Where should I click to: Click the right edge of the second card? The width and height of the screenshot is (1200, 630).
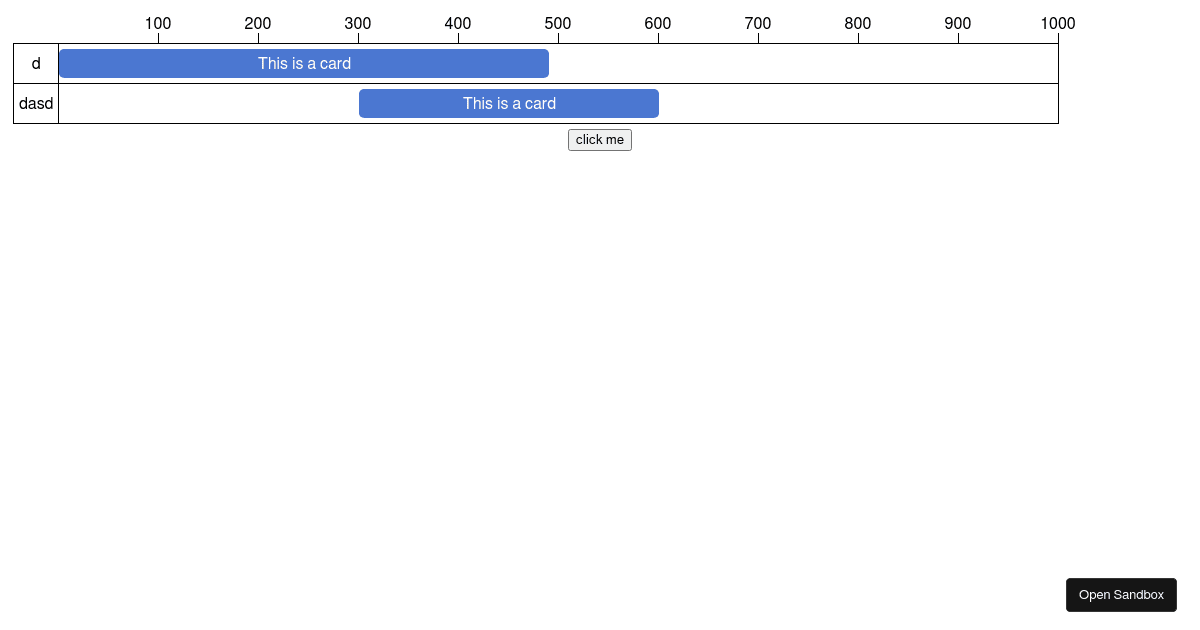(x=657, y=103)
